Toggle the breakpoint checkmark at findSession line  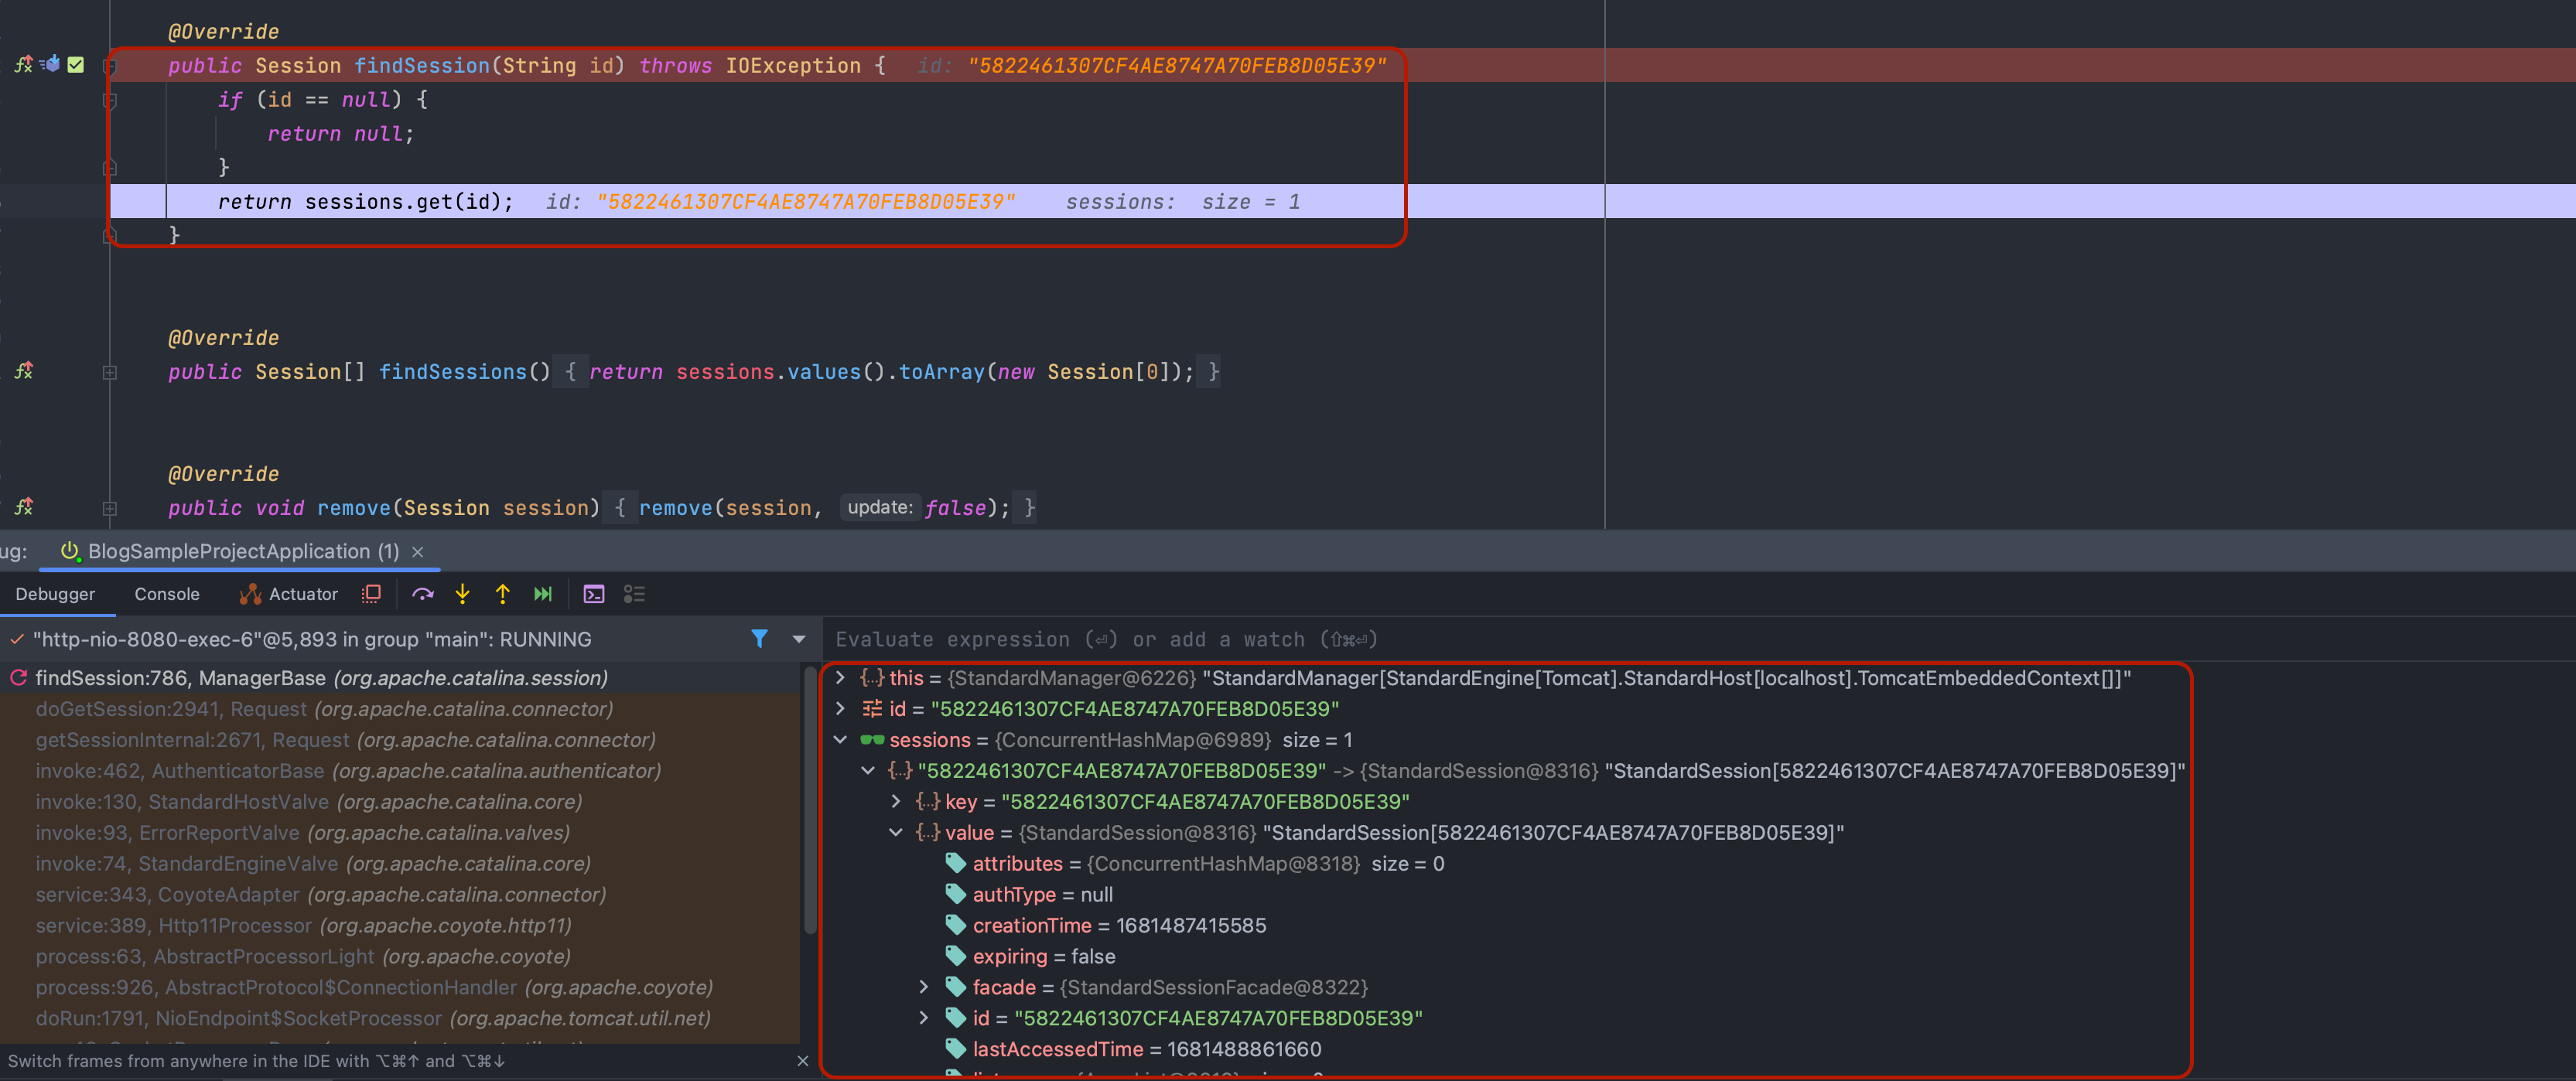pyautogui.click(x=76, y=65)
